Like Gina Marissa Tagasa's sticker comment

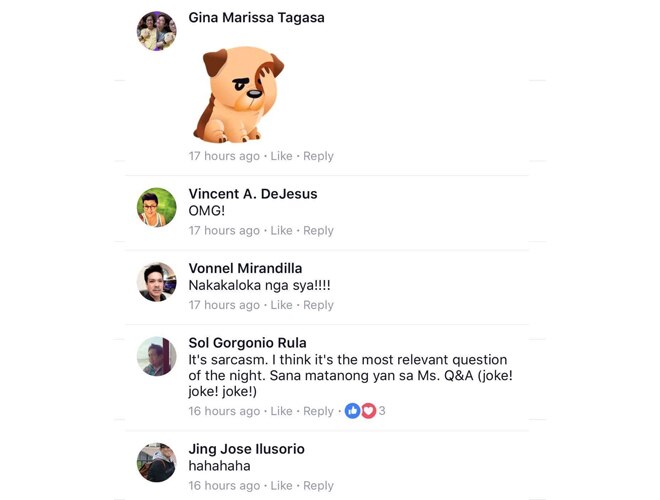[281, 156]
